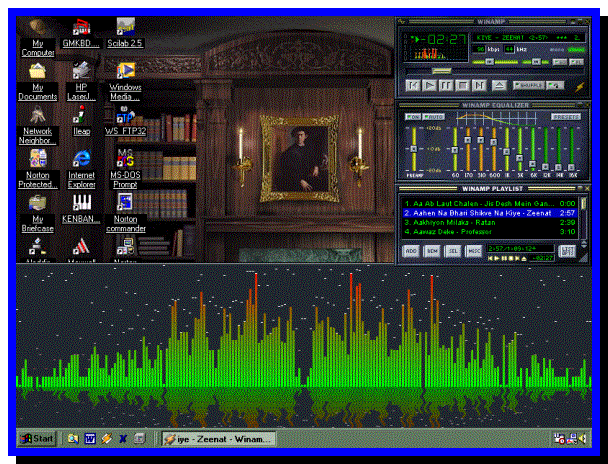Click Microsoft Word quick launch icon

click(90, 439)
